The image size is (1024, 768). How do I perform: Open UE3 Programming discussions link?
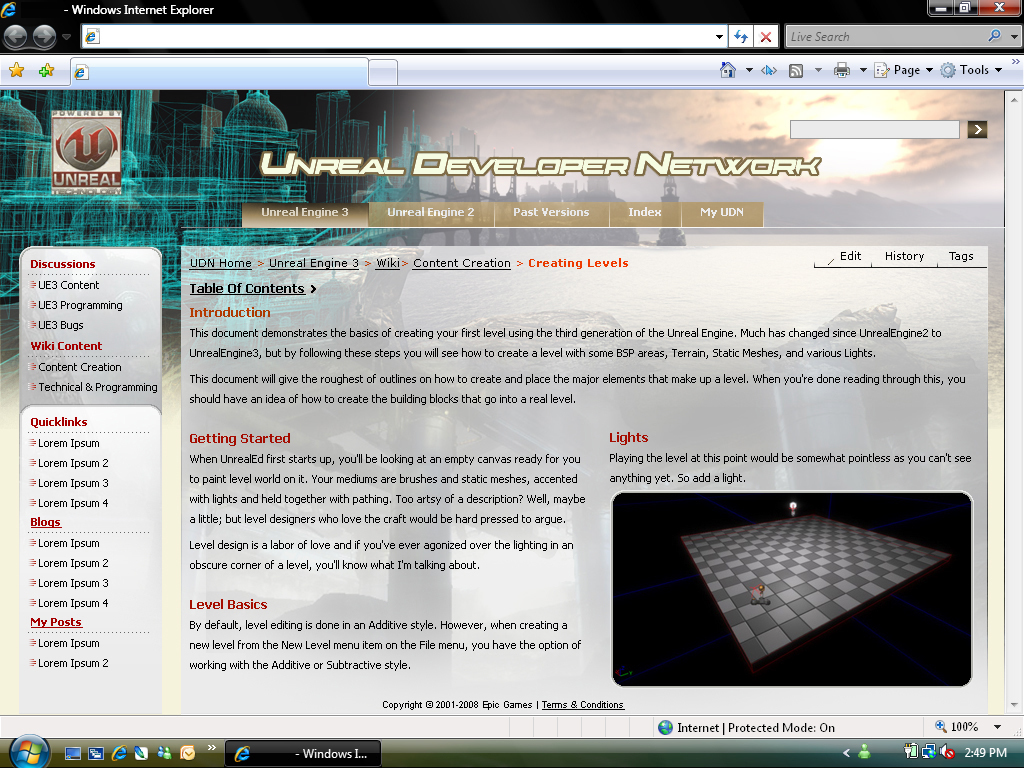80,305
